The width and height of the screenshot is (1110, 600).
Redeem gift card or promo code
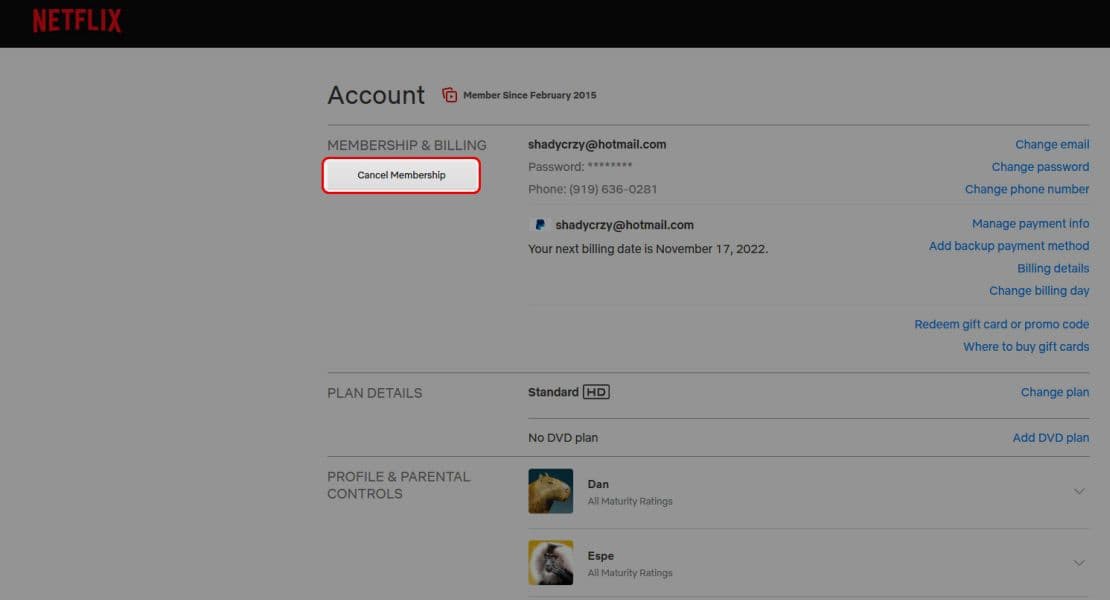coord(1001,323)
